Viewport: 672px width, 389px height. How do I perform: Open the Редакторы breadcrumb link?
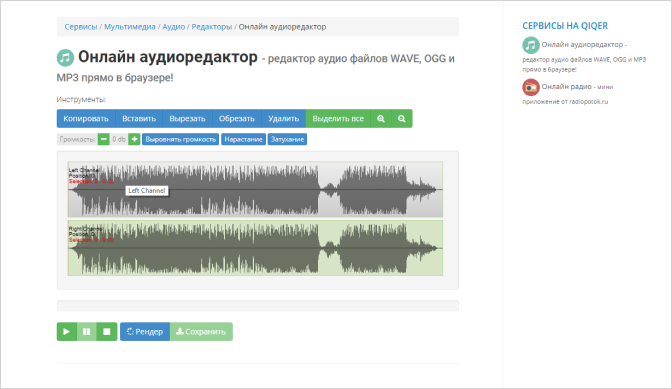pos(211,27)
